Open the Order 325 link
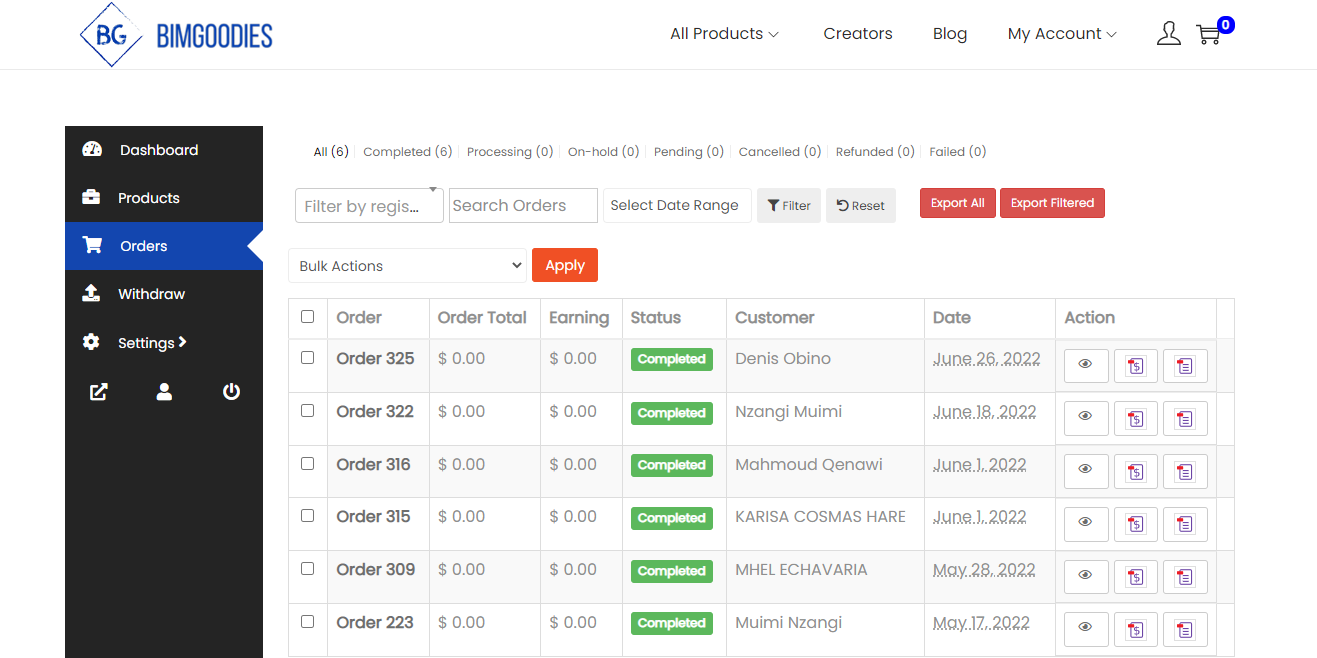This screenshot has height=658, width=1317. point(375,358)
